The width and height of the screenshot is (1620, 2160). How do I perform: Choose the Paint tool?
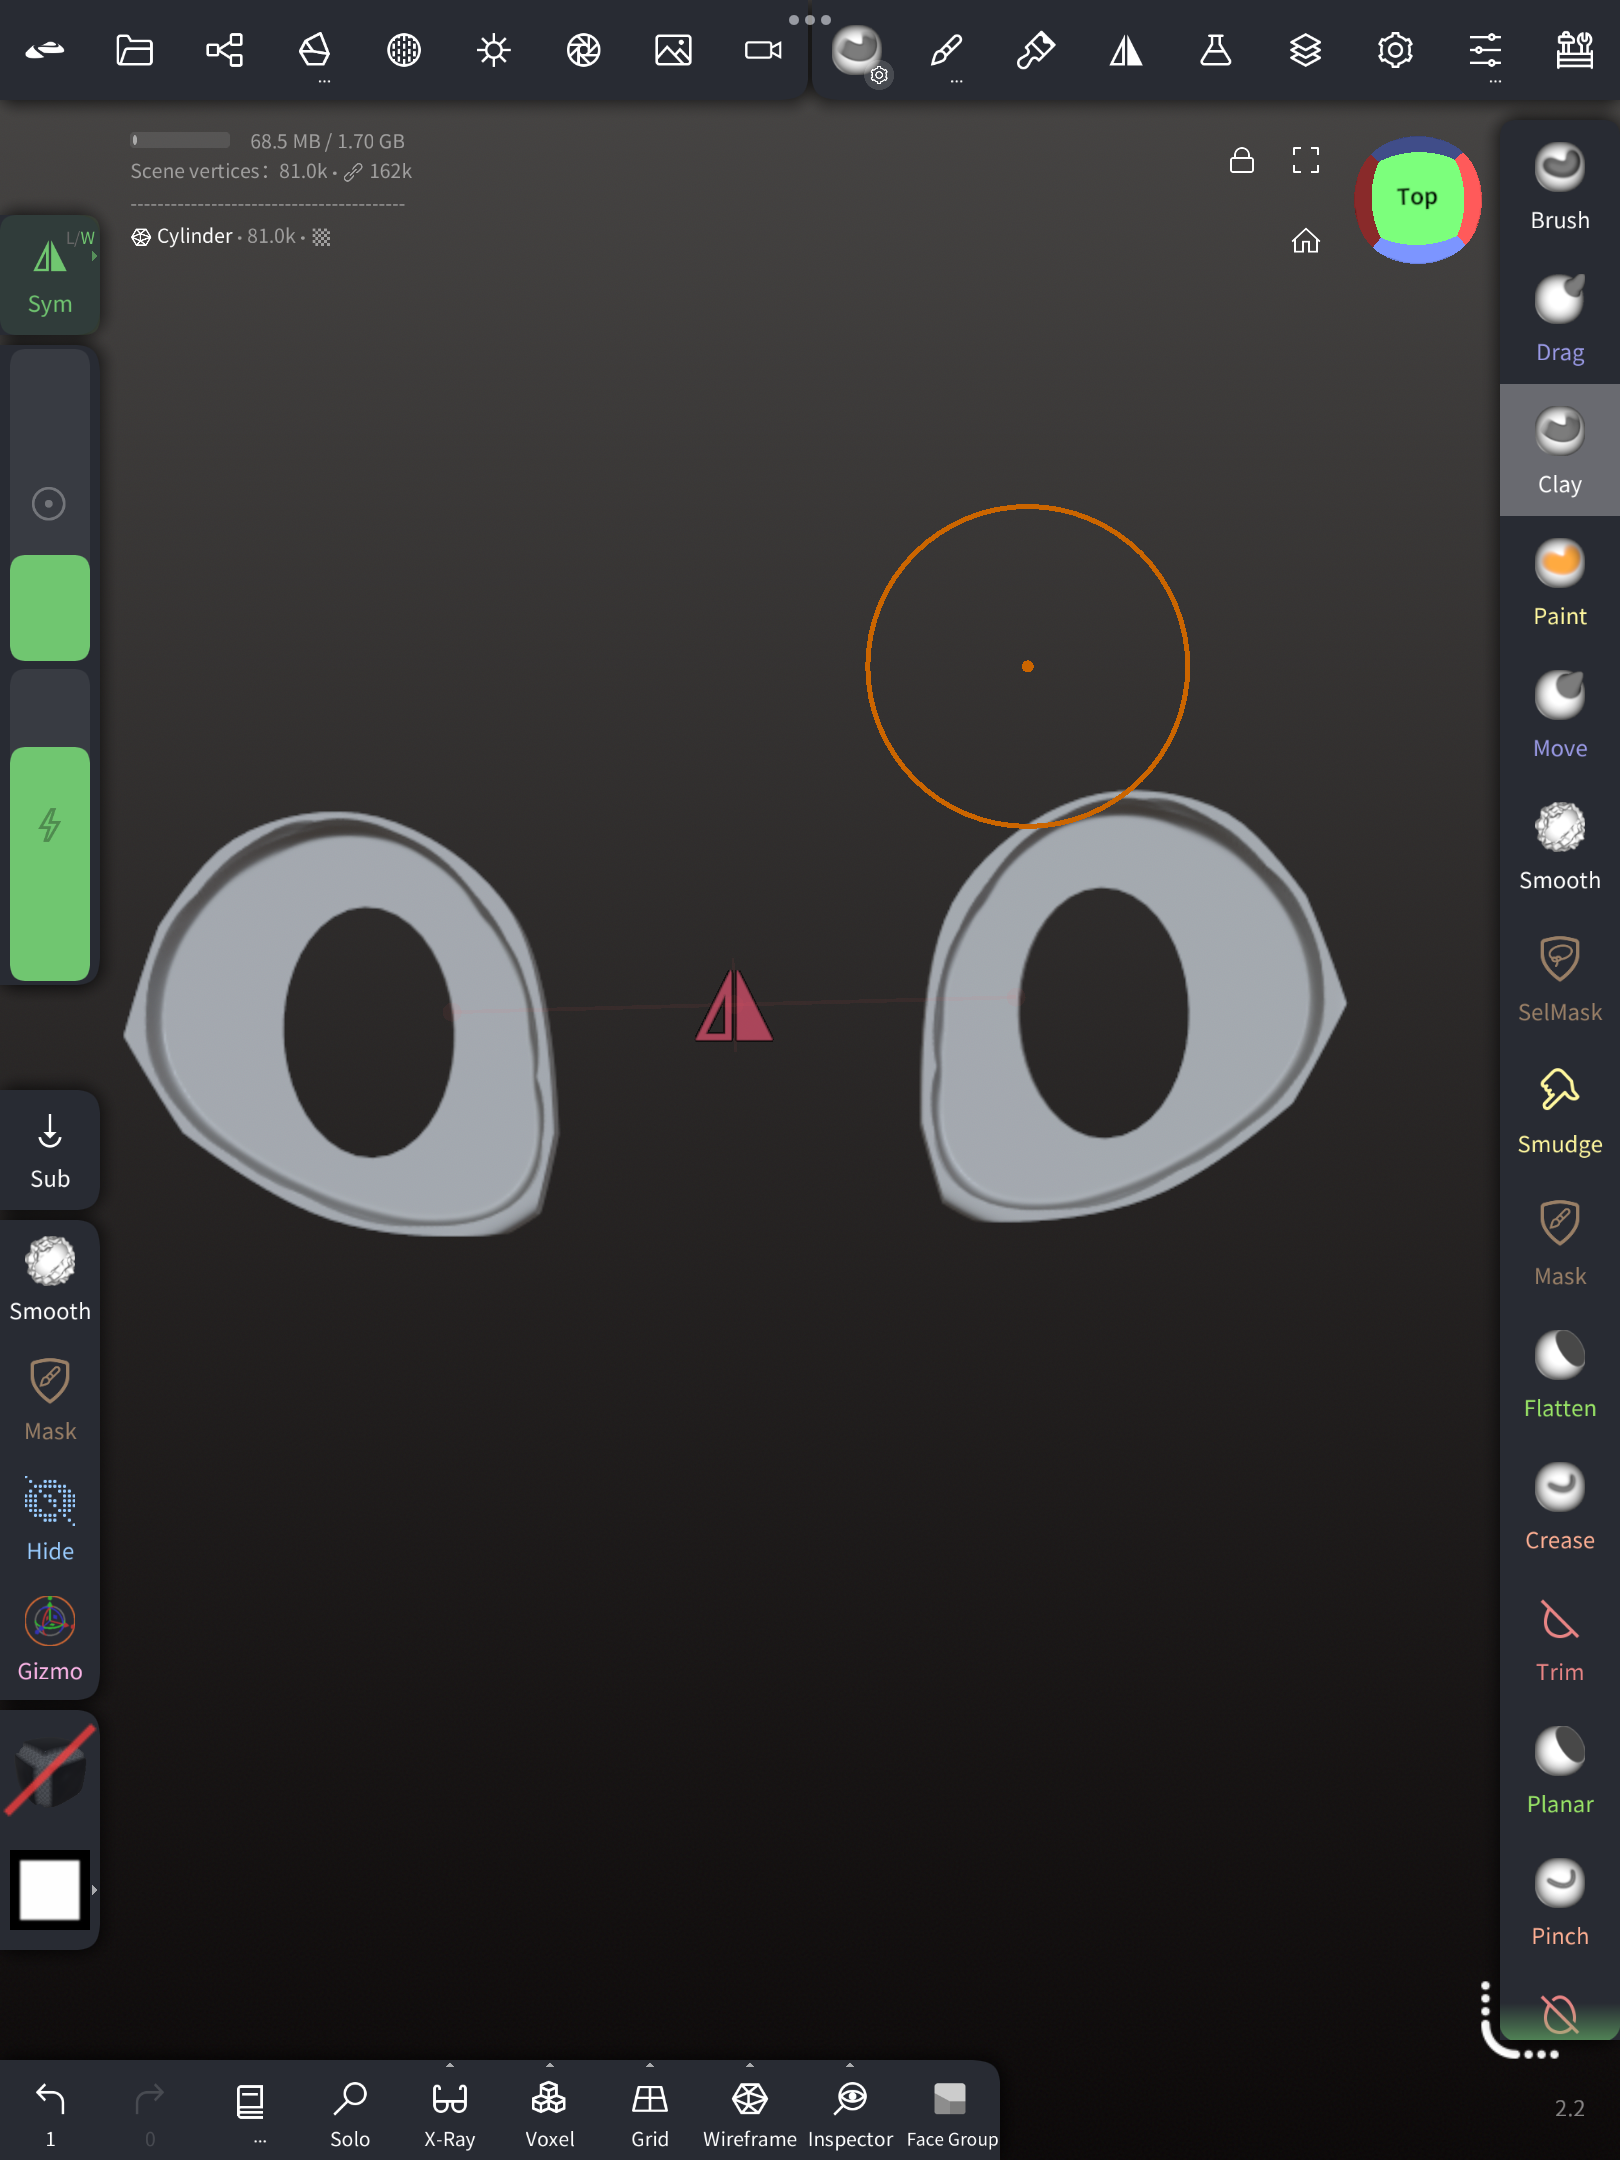(x=1559, y=583)
